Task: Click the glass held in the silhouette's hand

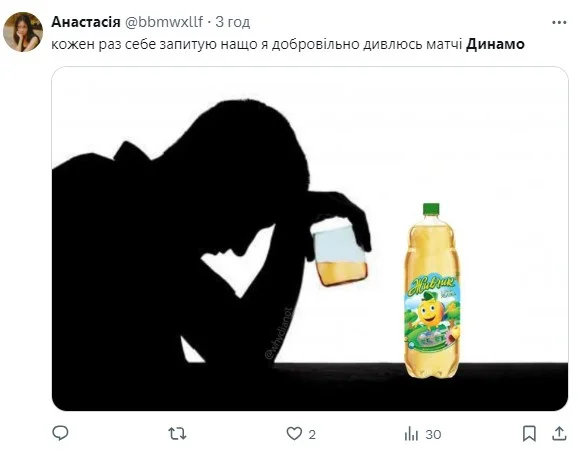Action: (x=340, y=254)
